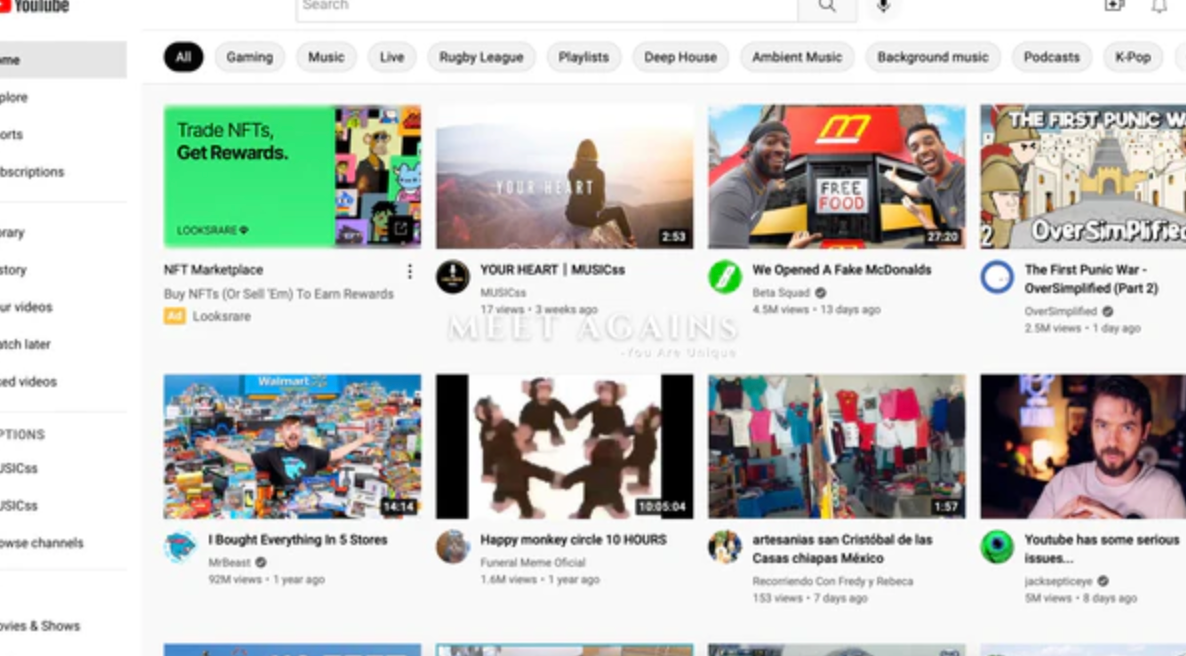
Task: Play YOUR HEART video thumbnail
Action: [564, 176]
